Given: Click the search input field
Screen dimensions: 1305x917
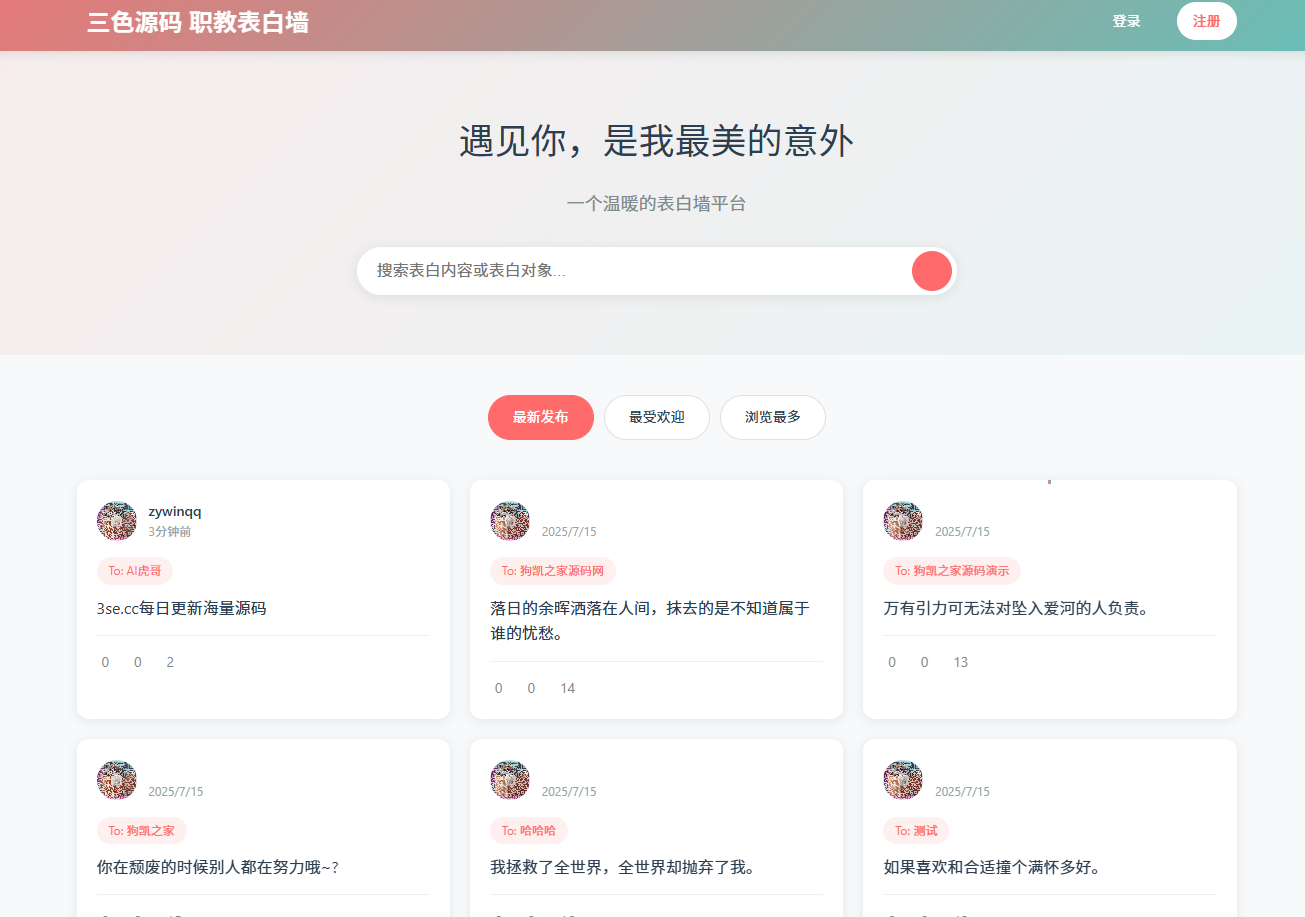Looking at the screenshot, I should 600,270.
